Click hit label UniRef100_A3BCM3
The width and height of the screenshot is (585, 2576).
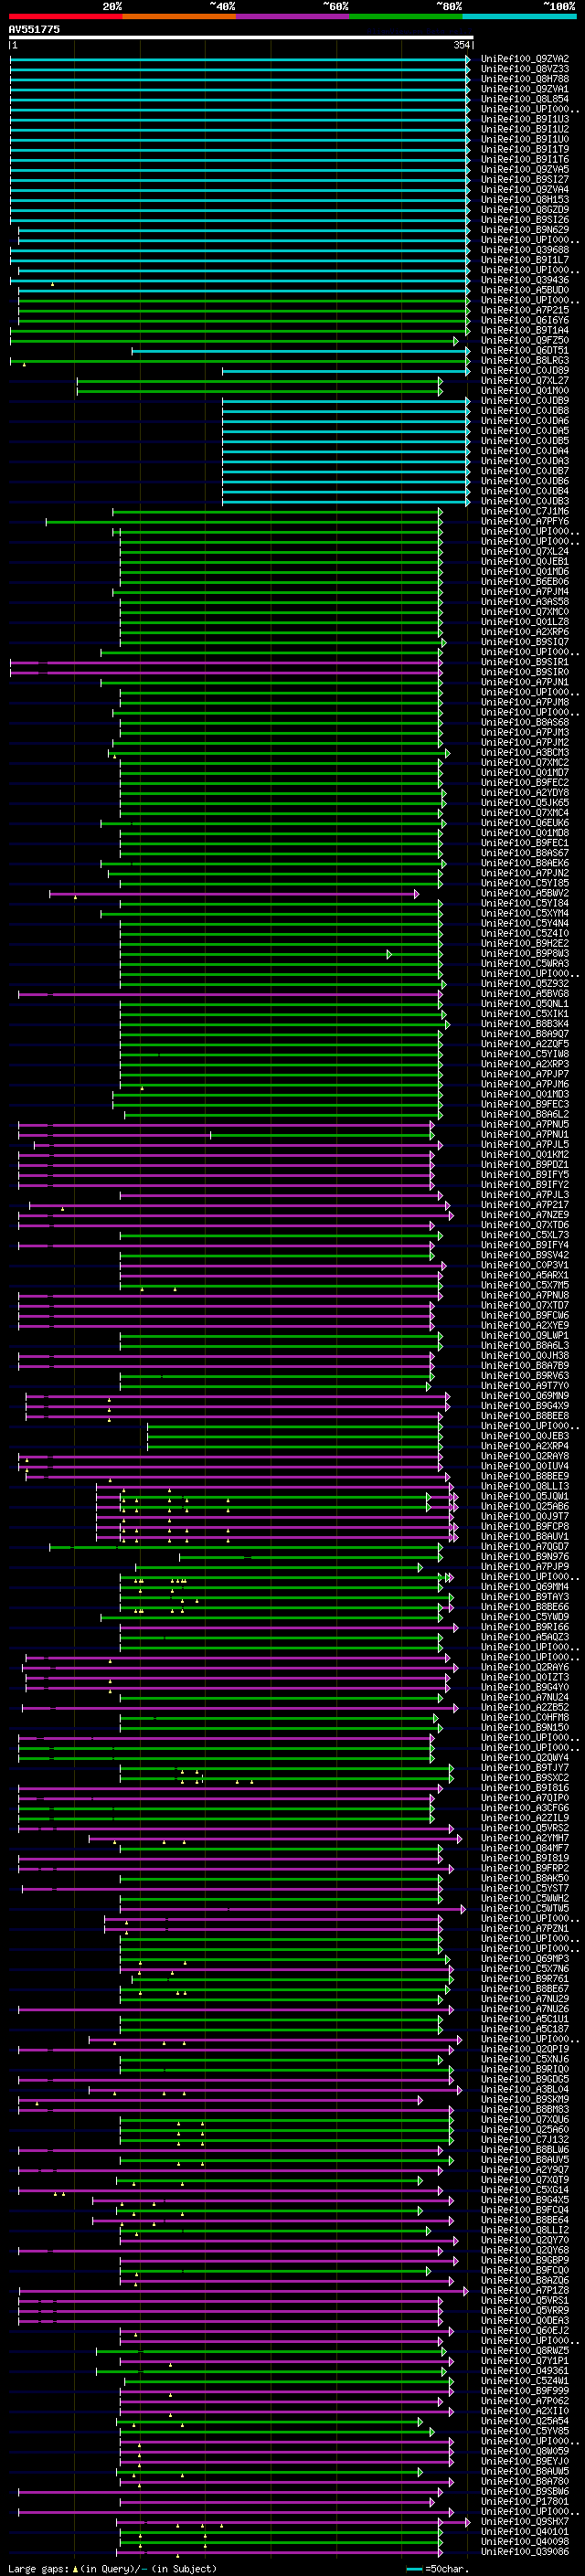525,752
